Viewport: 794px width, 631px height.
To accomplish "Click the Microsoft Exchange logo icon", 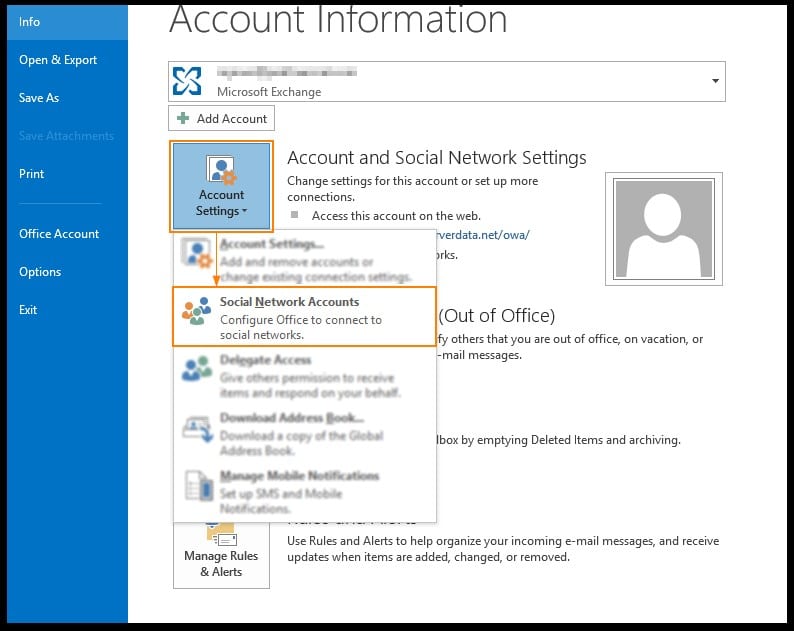I will coord(187,81).
